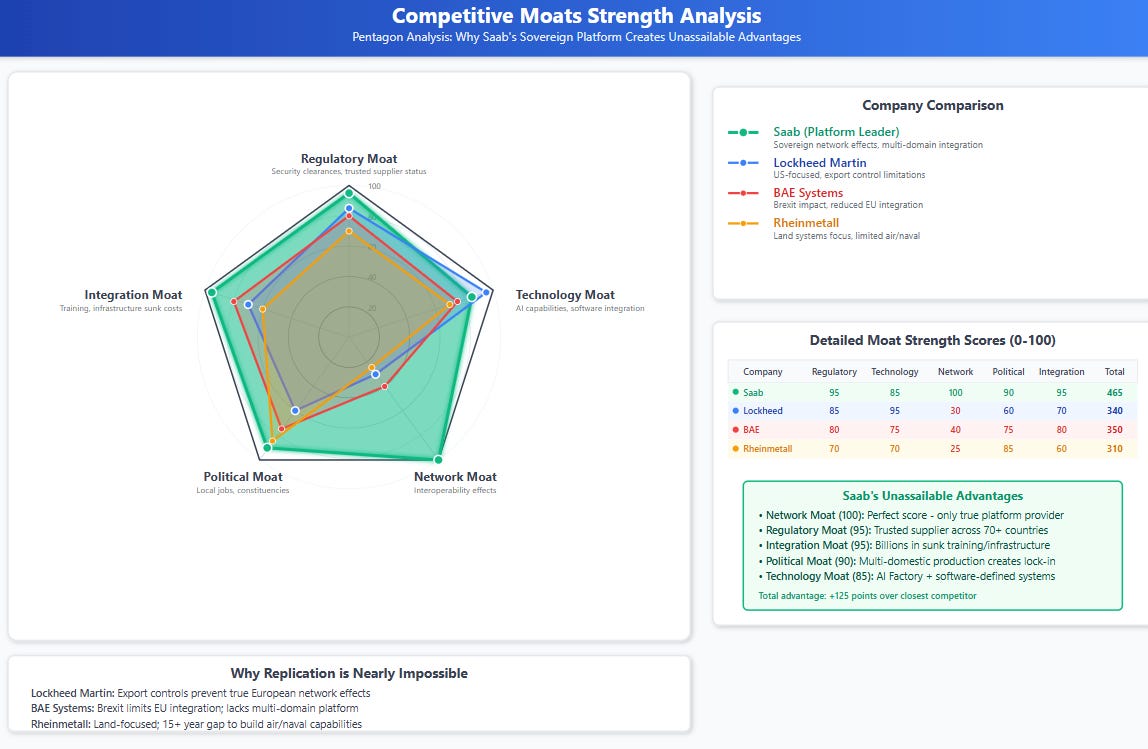Click the Rheinmetall Land-focused line

pyautogui.click(x=196, y=724)
